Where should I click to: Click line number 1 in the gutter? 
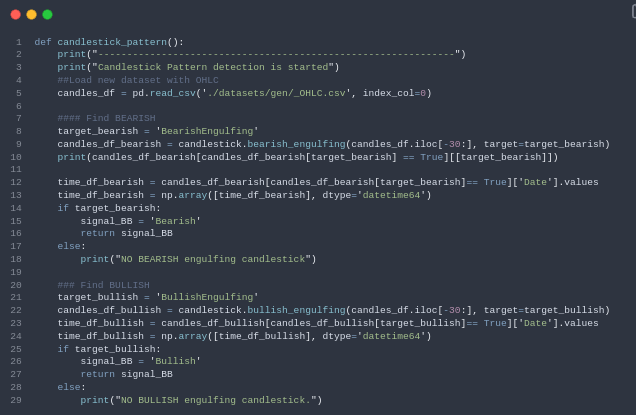pyautogui.click(x=18, y=42)
